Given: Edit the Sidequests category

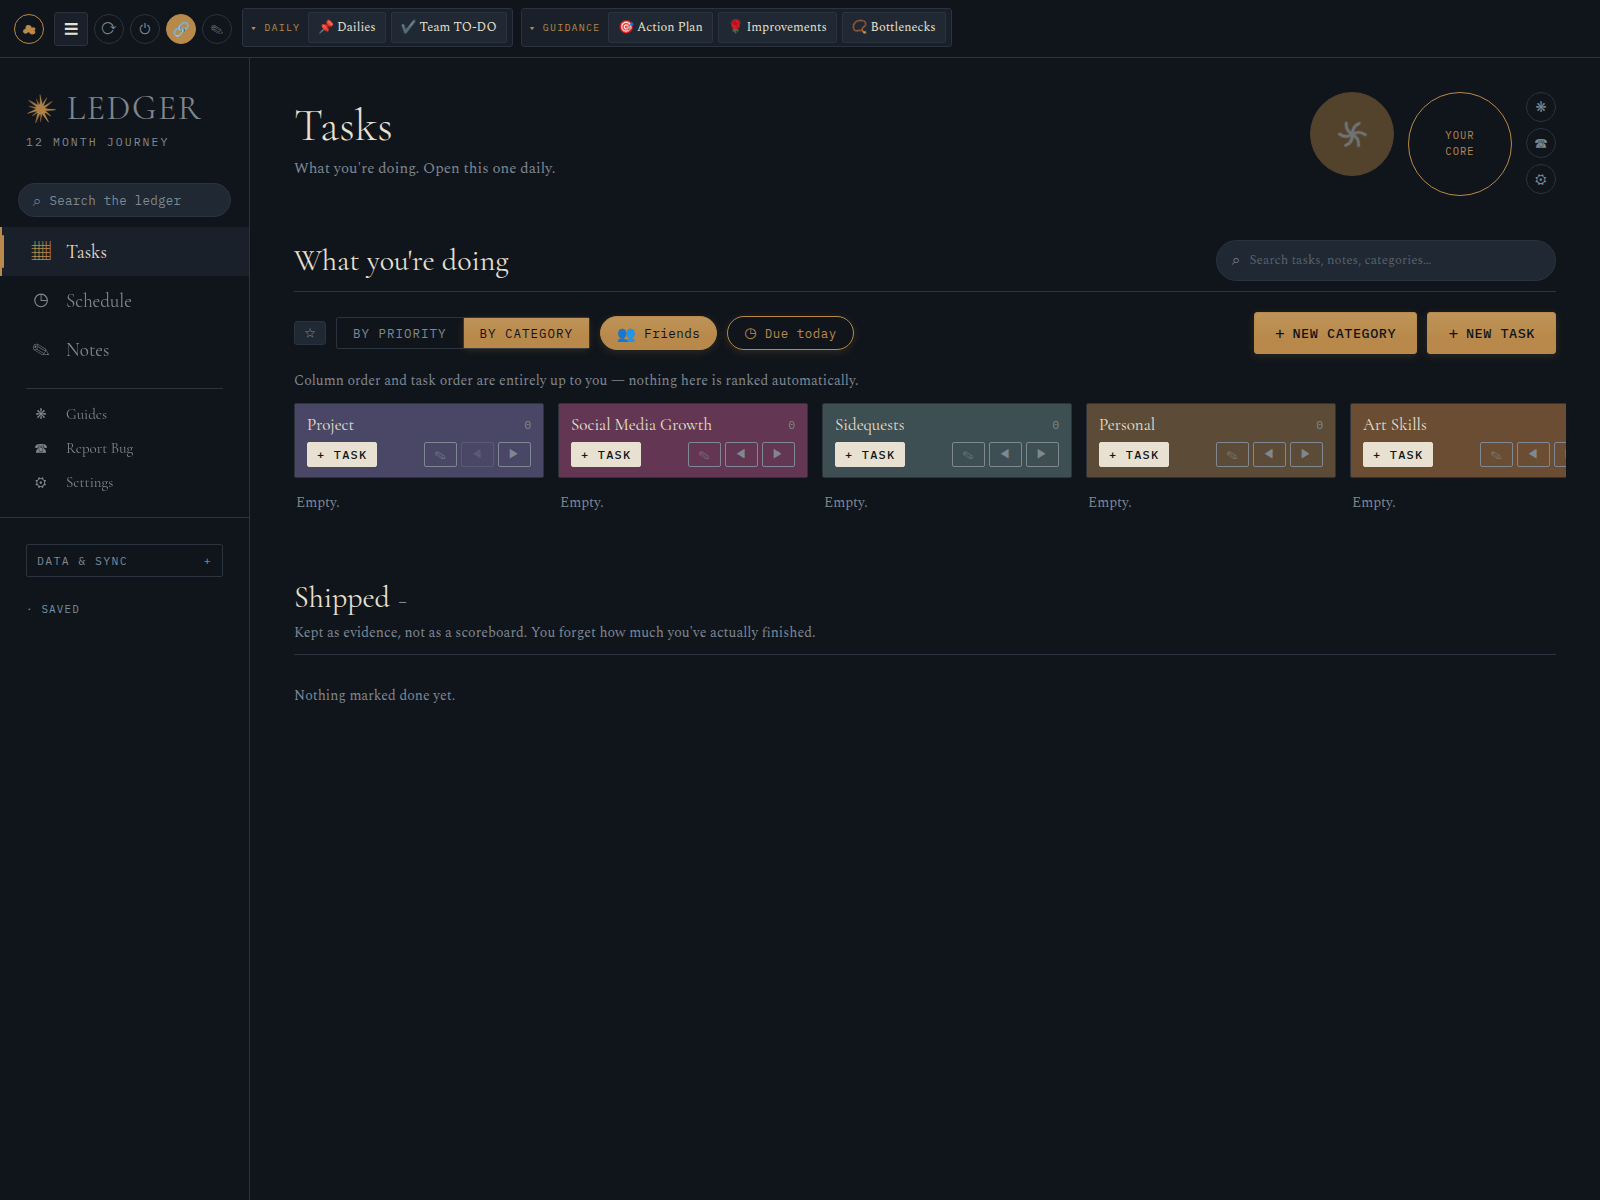Looking at the screenshot, I should pos(969,455).
